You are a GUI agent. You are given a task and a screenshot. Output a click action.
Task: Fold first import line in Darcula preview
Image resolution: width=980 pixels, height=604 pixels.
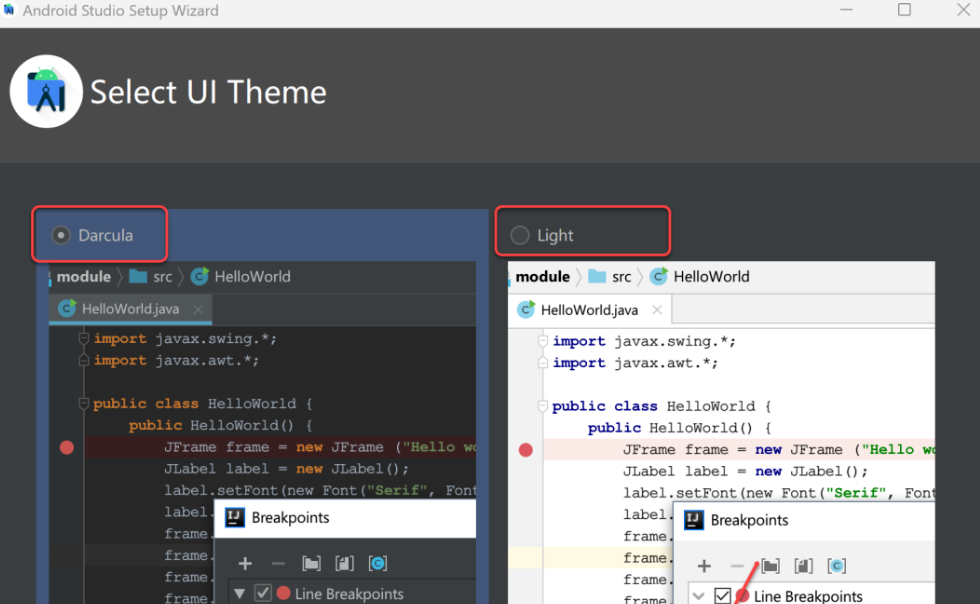(83, 338)
